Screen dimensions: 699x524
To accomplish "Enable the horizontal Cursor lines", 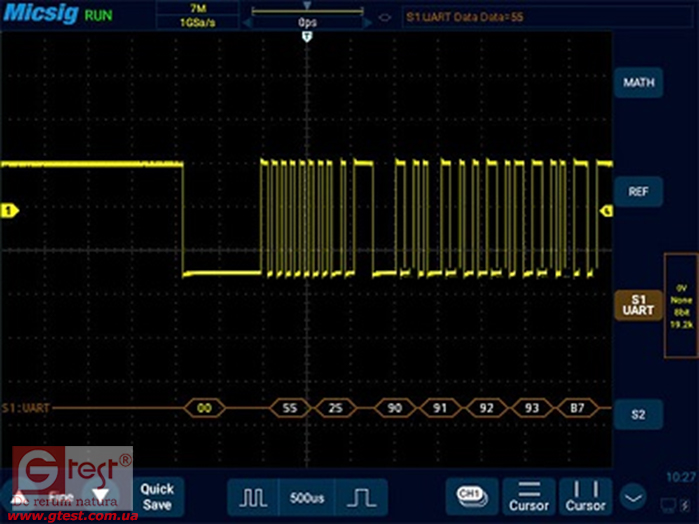I will coord(528,496).
